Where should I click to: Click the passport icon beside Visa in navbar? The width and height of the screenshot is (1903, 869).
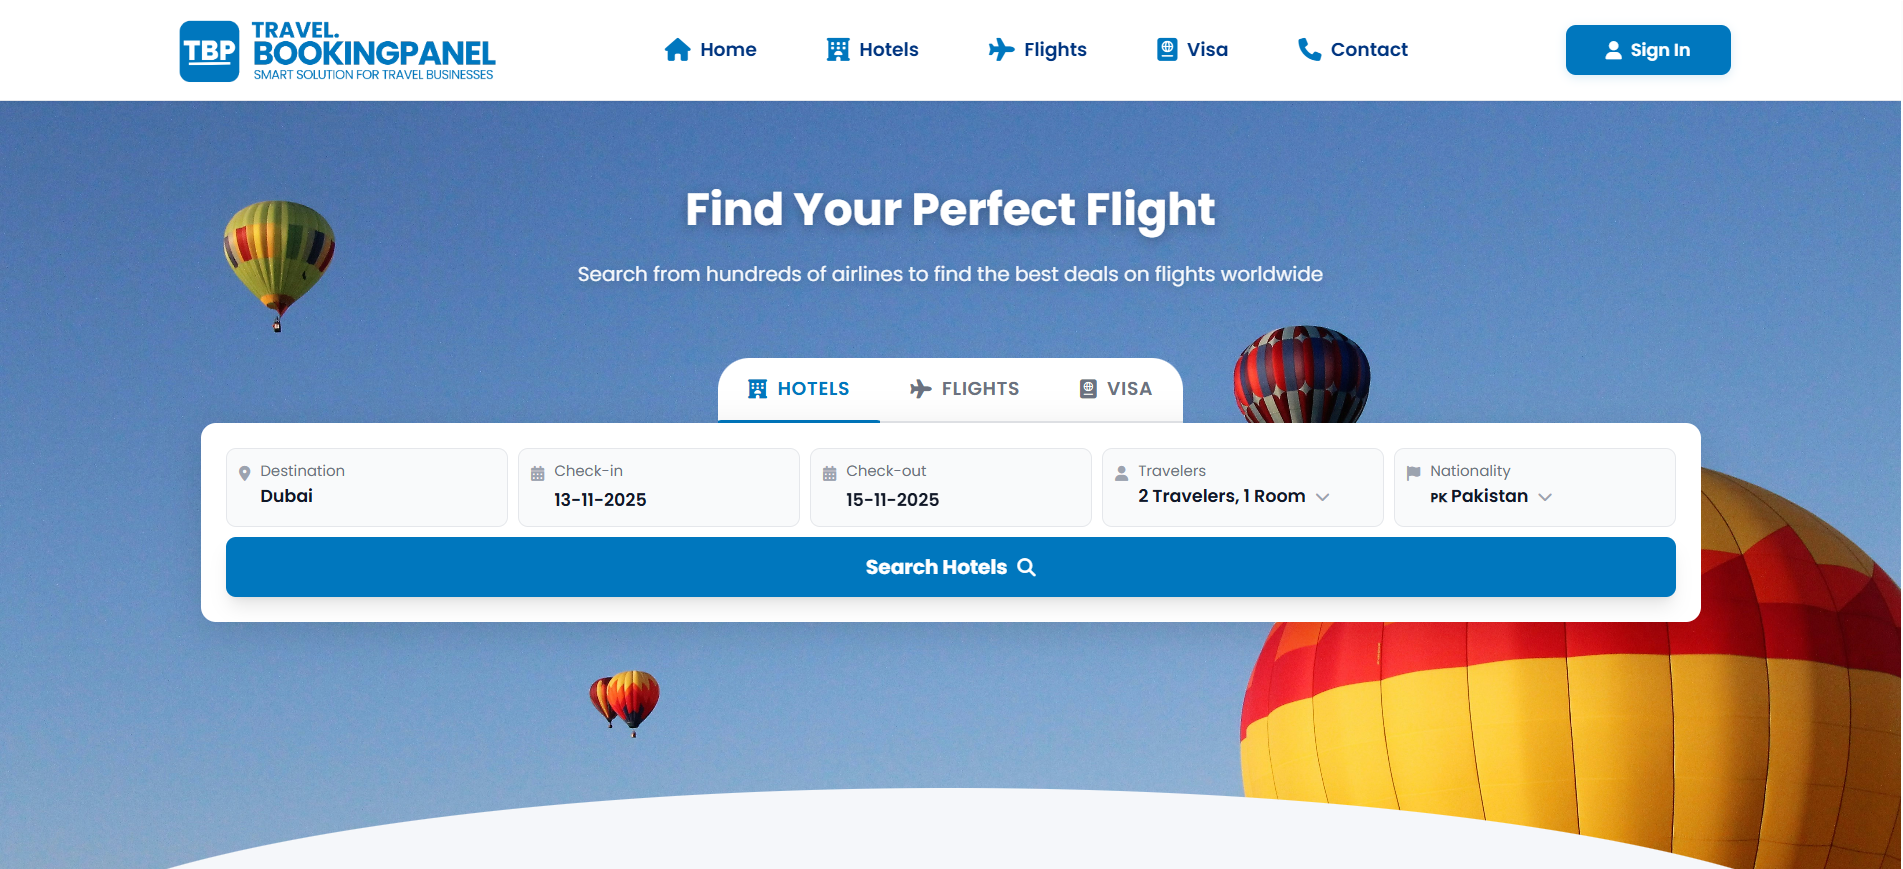click(x=1166, y=50)
